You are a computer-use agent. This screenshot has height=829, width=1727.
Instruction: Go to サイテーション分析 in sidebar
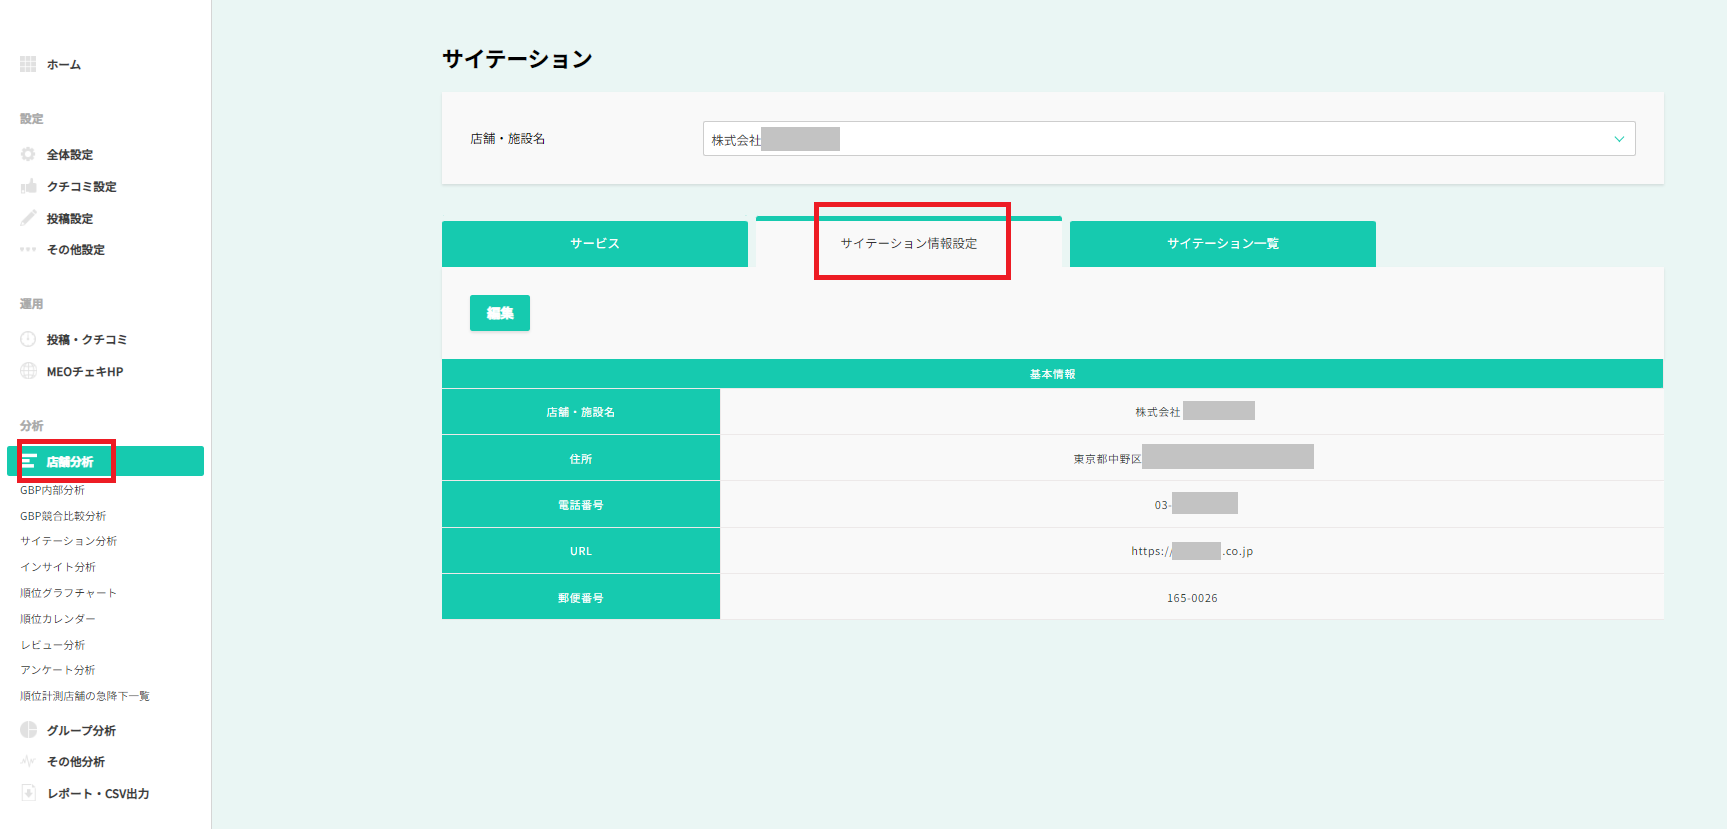point(69,541)
